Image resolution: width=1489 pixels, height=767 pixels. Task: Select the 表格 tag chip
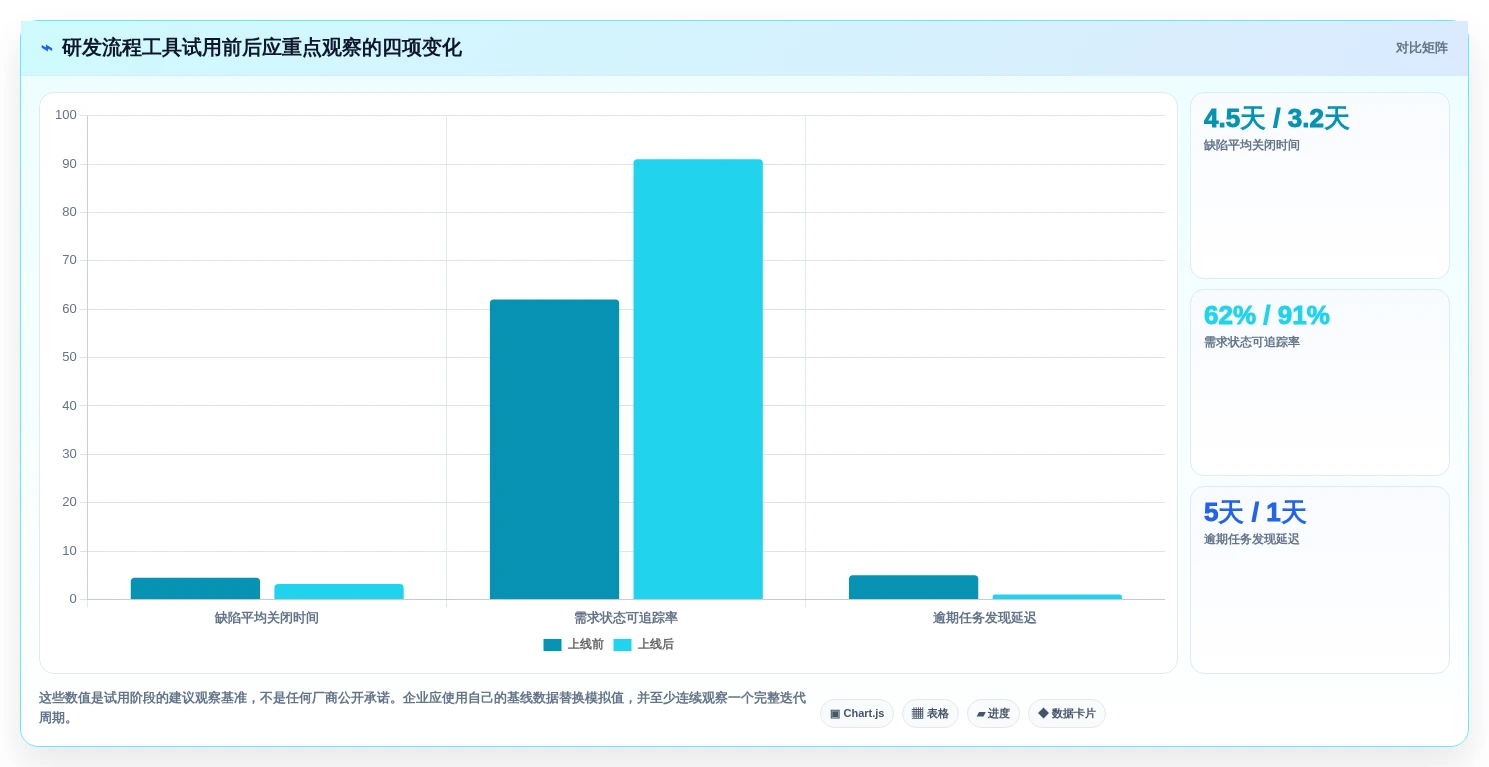pyautogui.click(x=930, y=714)
